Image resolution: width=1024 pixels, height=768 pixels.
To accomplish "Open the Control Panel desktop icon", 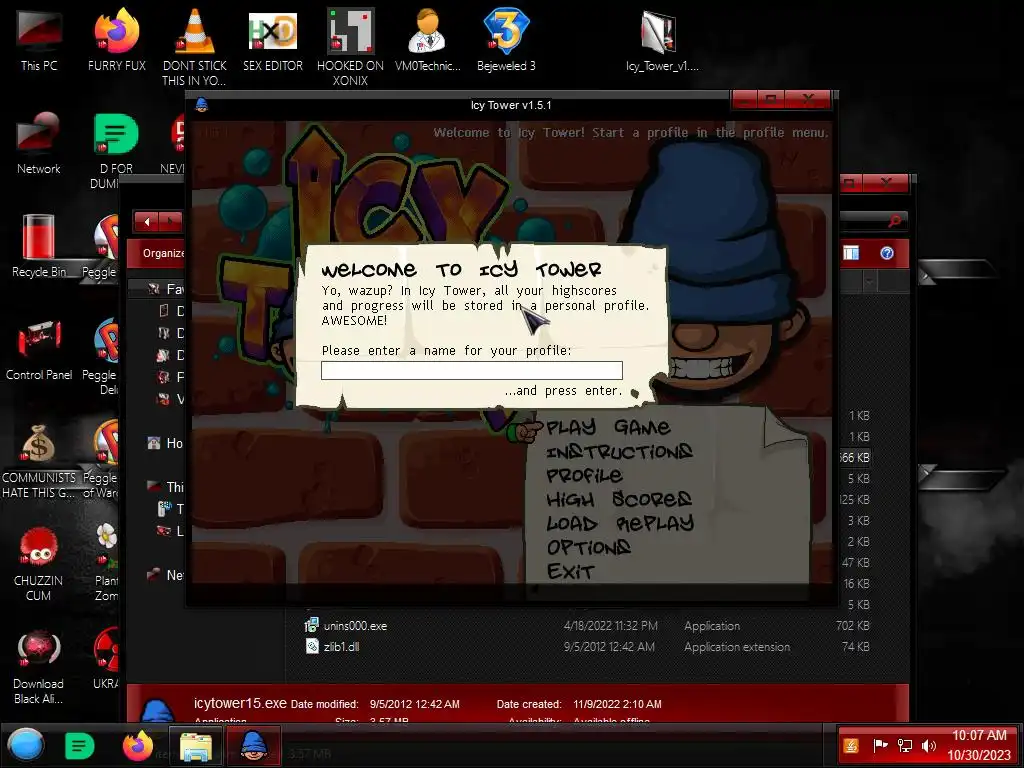I will coord(39,349).
